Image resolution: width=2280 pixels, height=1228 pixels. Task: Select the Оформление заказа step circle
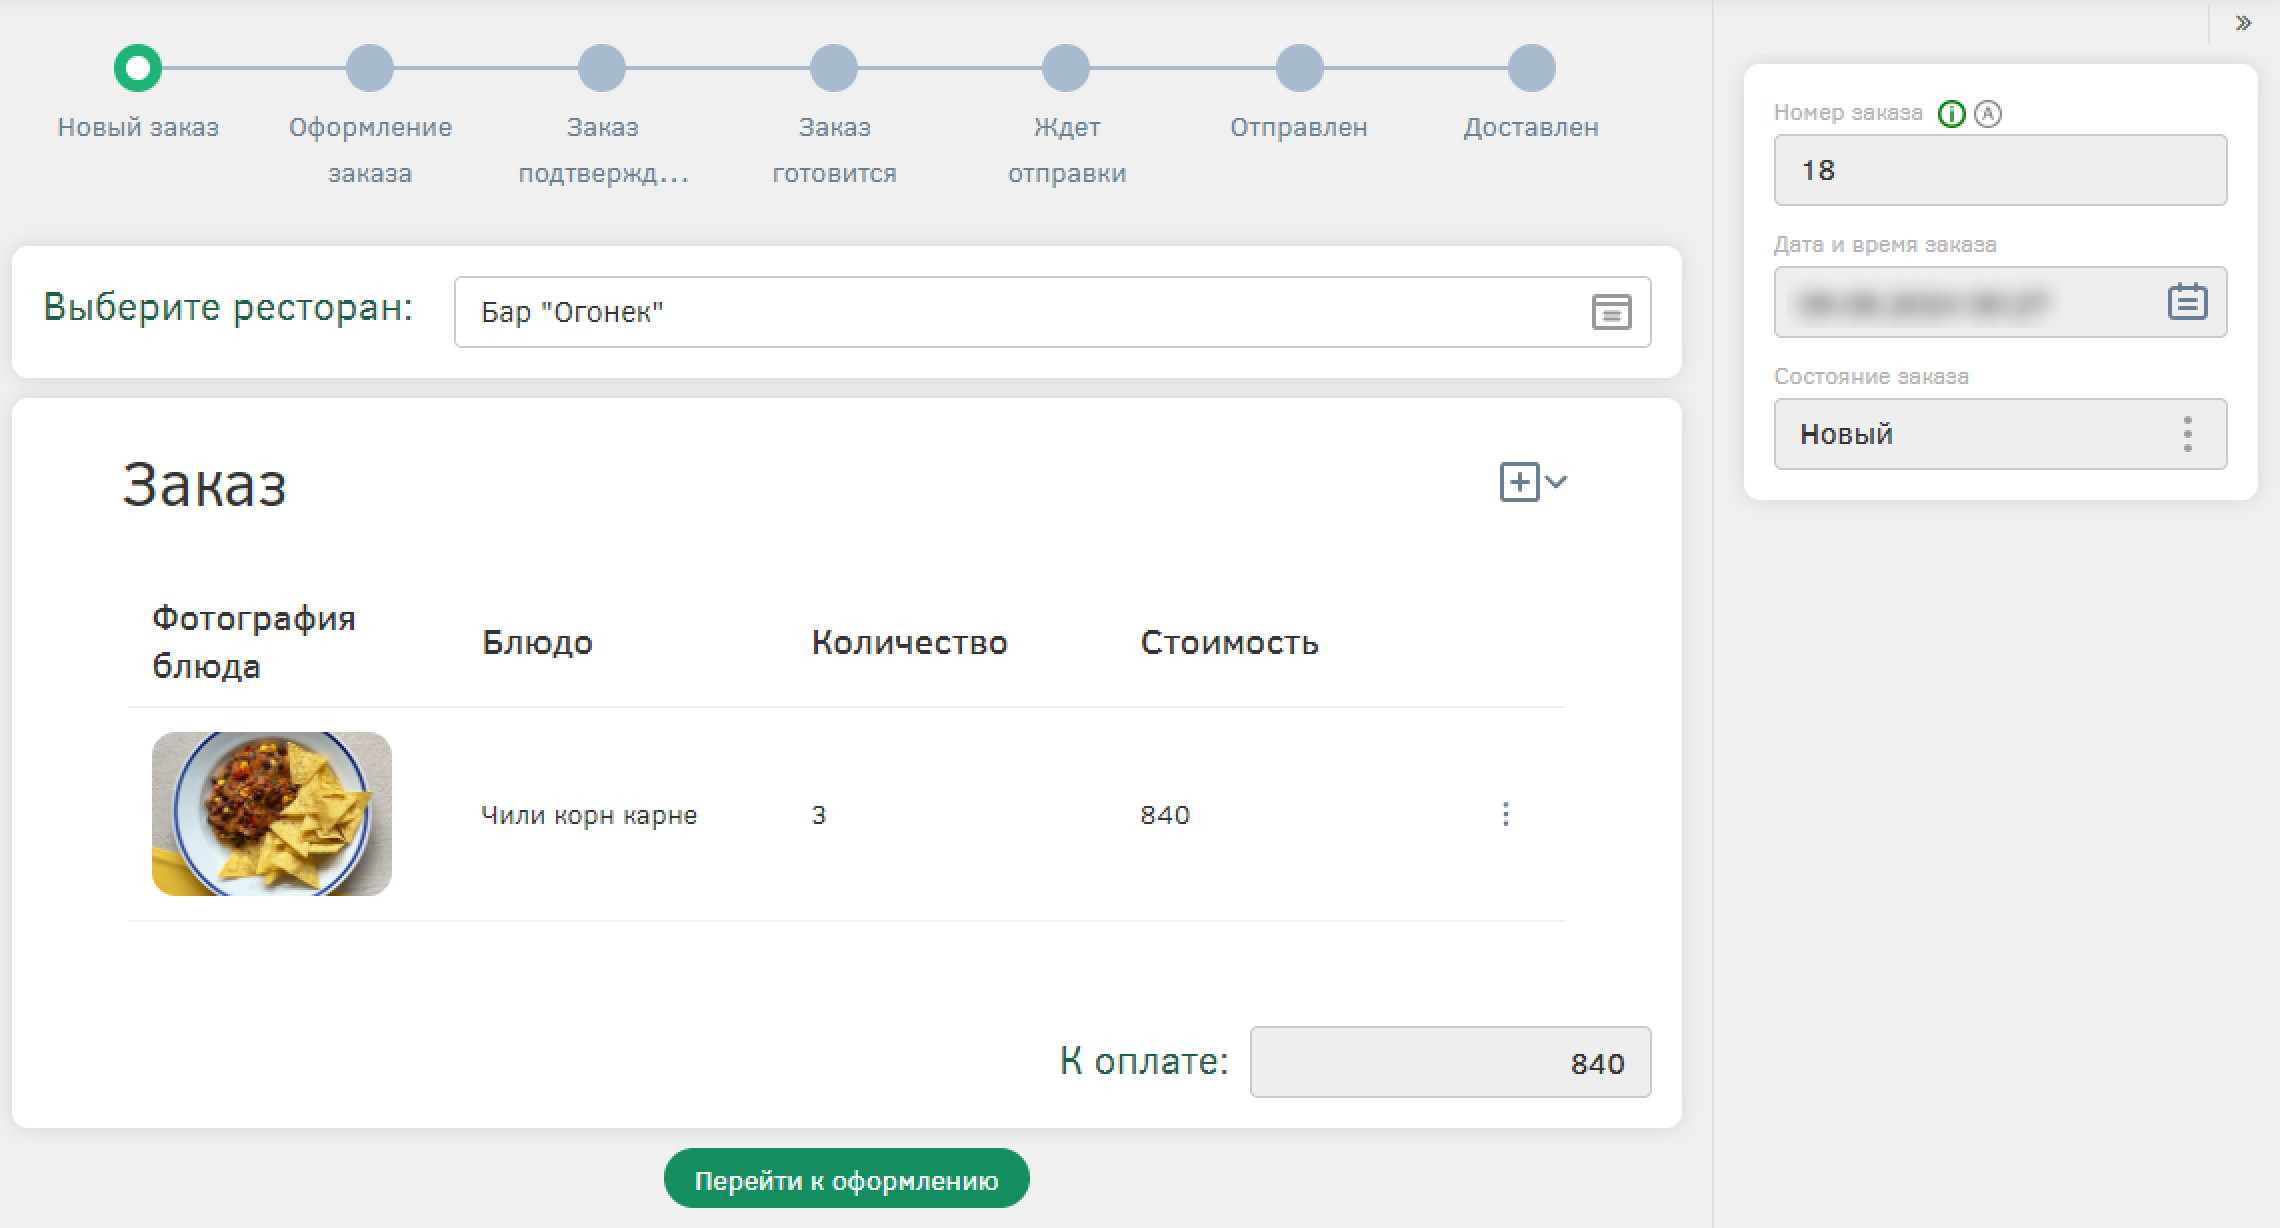point(370,68)
